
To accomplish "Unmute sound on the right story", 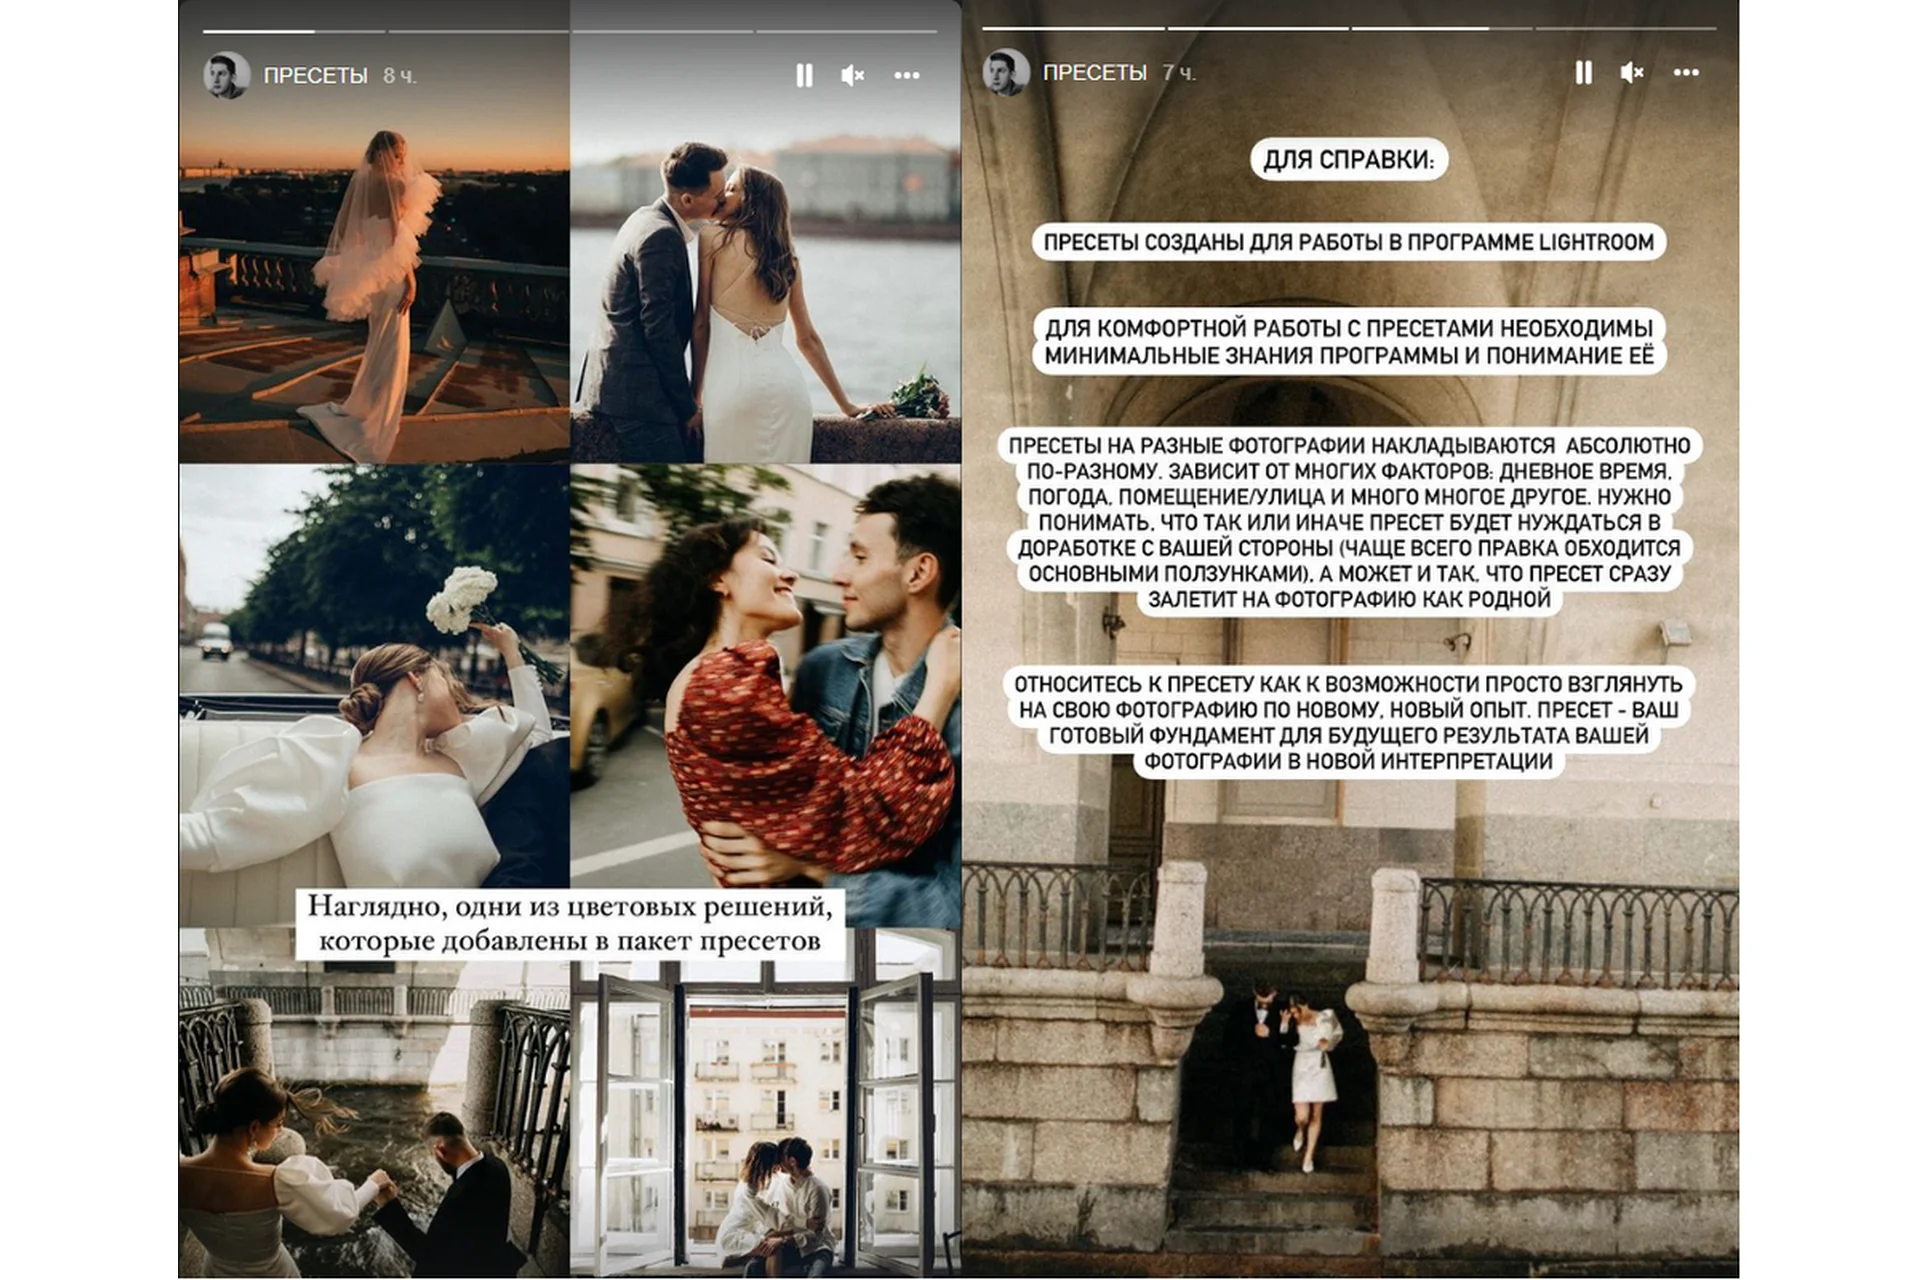I will 1631,72.
